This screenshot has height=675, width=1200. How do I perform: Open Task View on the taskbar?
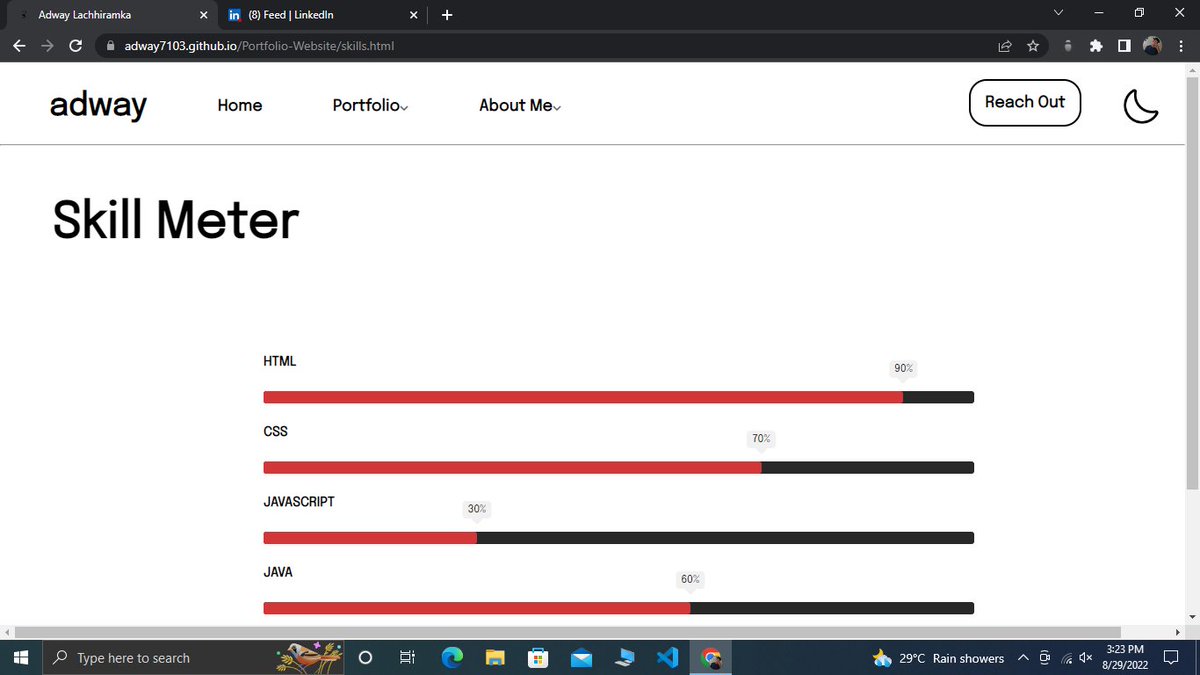click(x=407, y=658)
